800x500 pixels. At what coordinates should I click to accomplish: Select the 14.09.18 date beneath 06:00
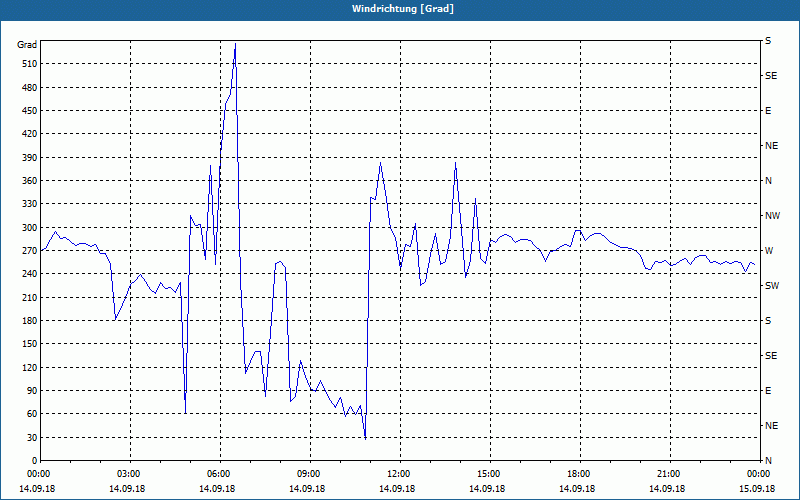coord(217,489)
